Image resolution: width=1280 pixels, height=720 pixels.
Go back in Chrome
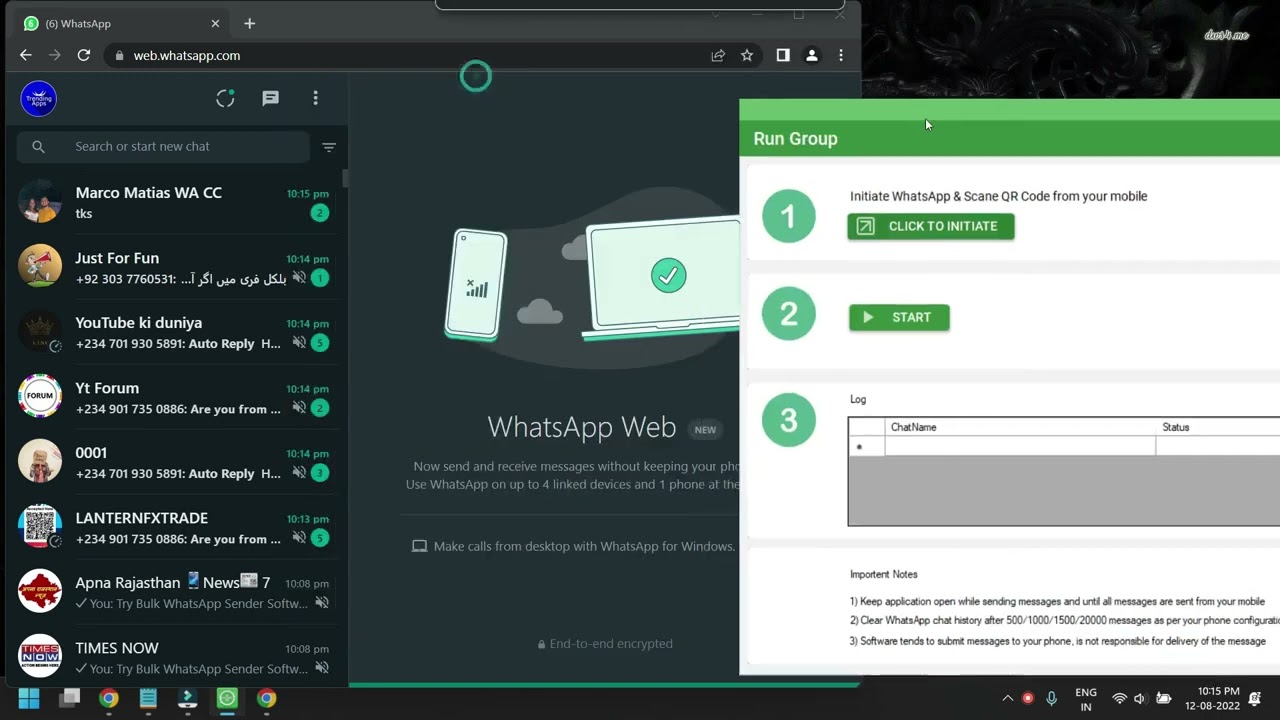(26, 55)
